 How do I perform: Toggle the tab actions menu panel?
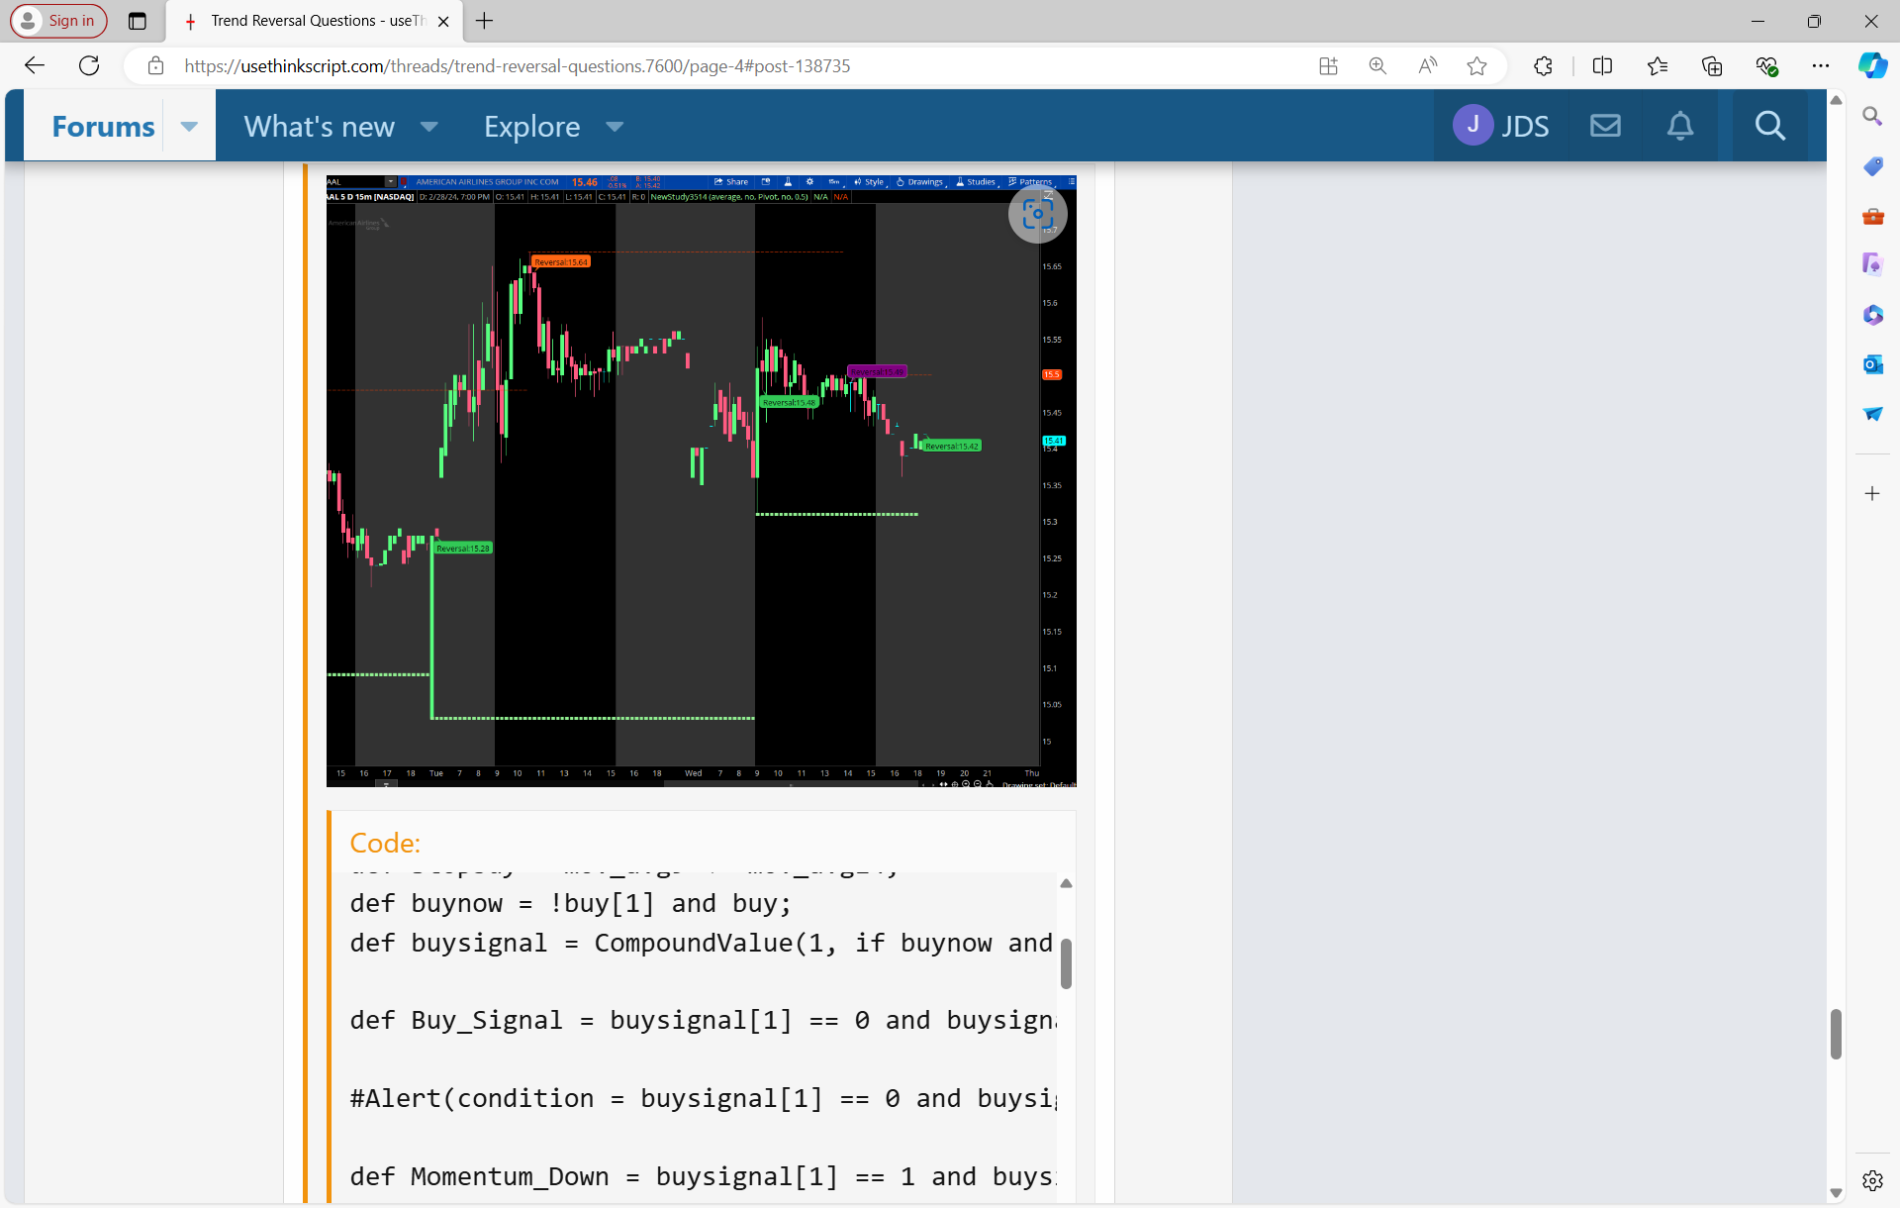tap(137, 21)
